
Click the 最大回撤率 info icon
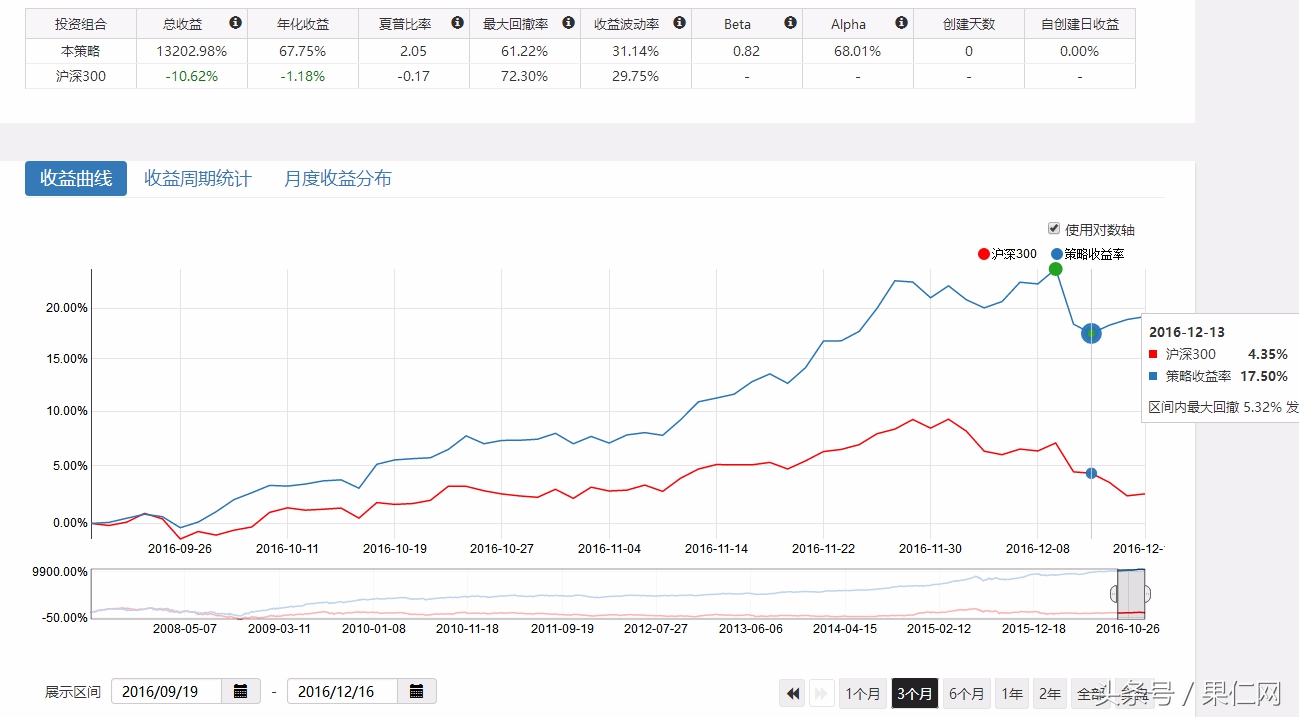point(567,22)
